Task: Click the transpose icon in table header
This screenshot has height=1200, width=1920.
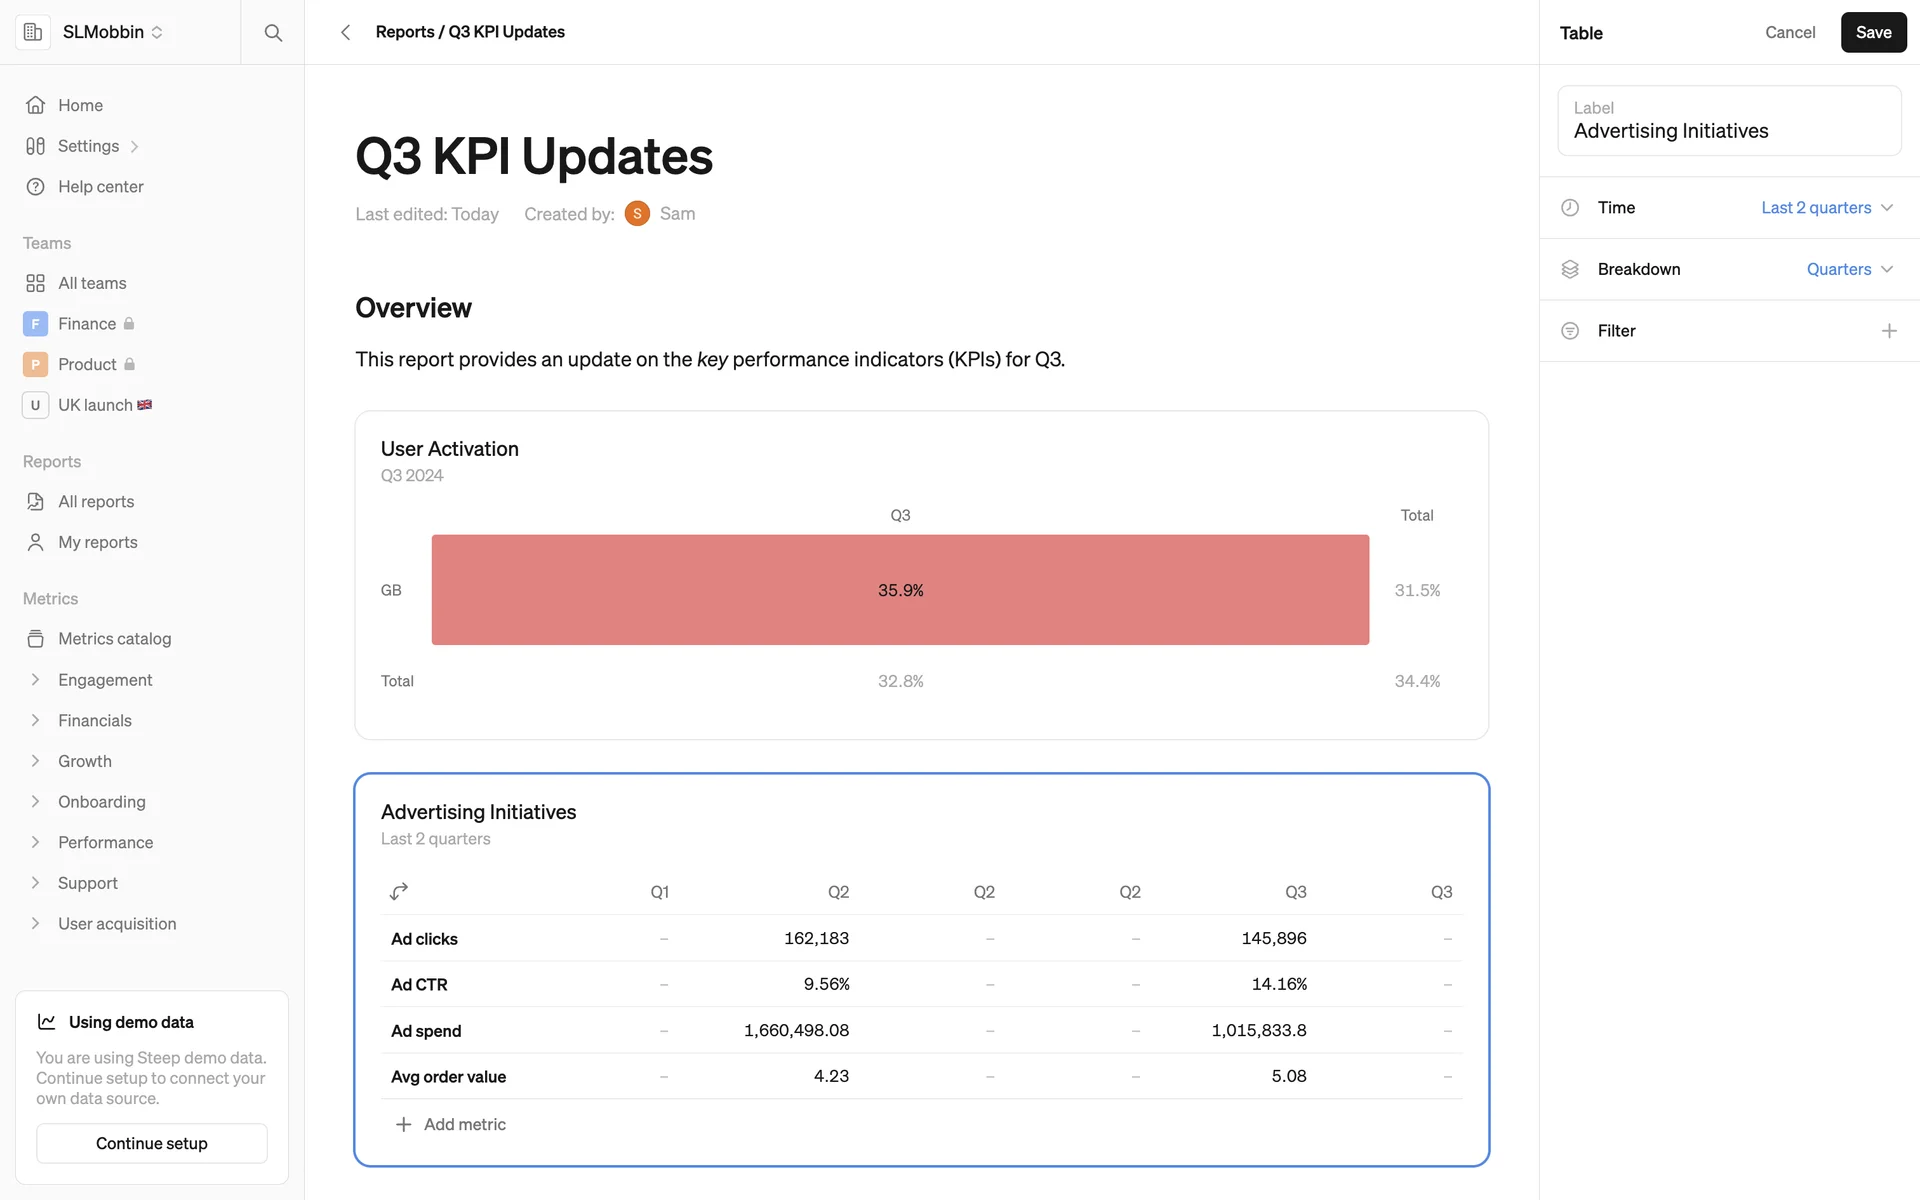Action: 399,891
